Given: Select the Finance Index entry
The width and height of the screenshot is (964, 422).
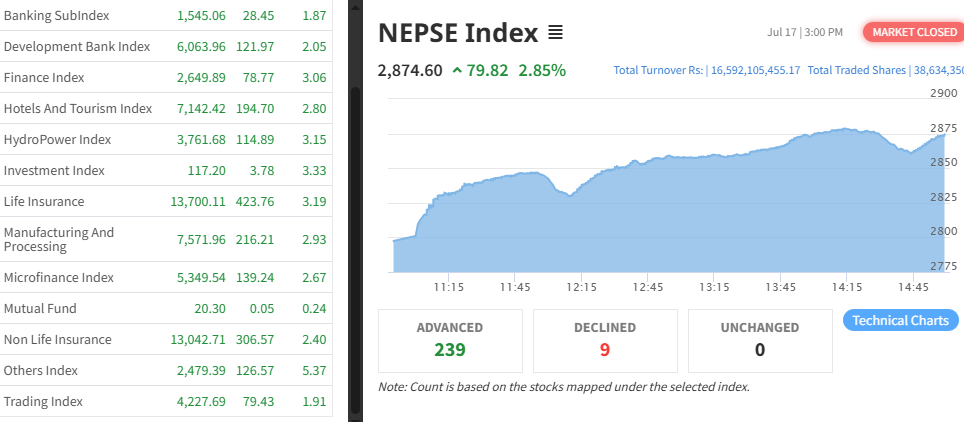Looking at the screenshot, I should click(x=44, y=78).
